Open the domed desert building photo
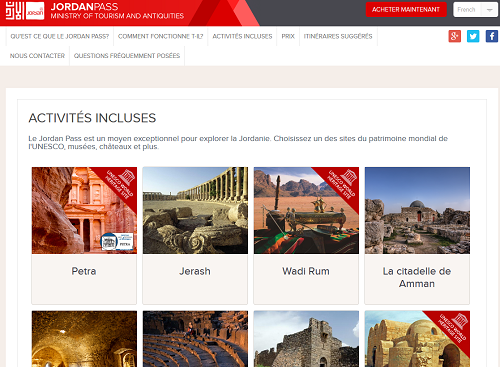The image size is (500, 367). pos(417,339)
